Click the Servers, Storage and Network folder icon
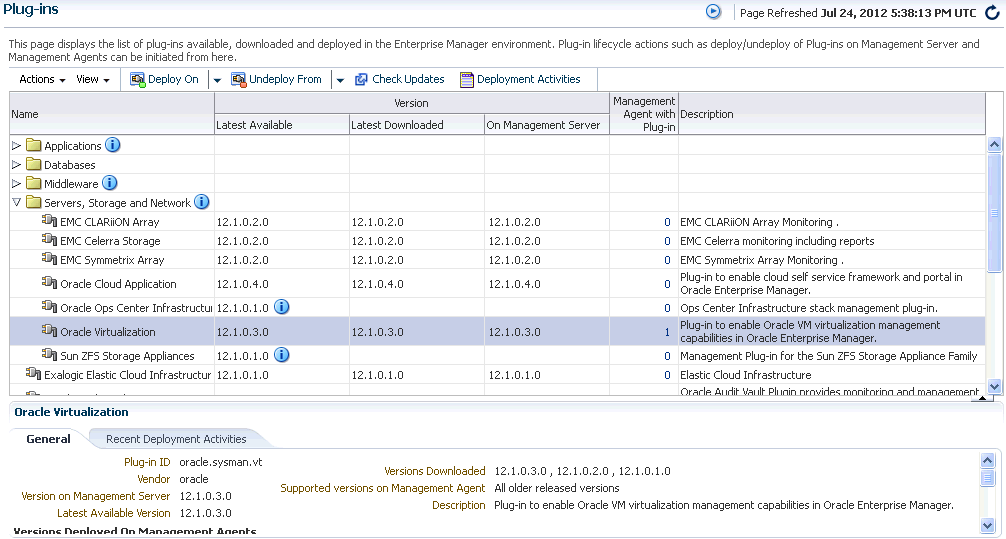 pos(33,203)
